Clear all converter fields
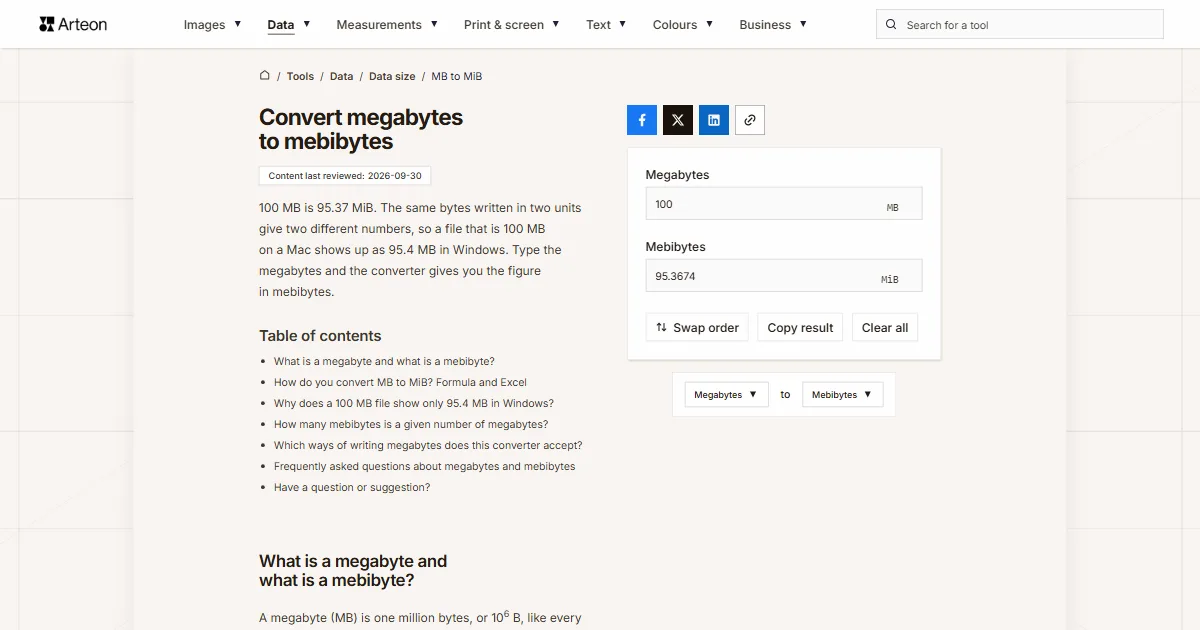 coord(885,327)
